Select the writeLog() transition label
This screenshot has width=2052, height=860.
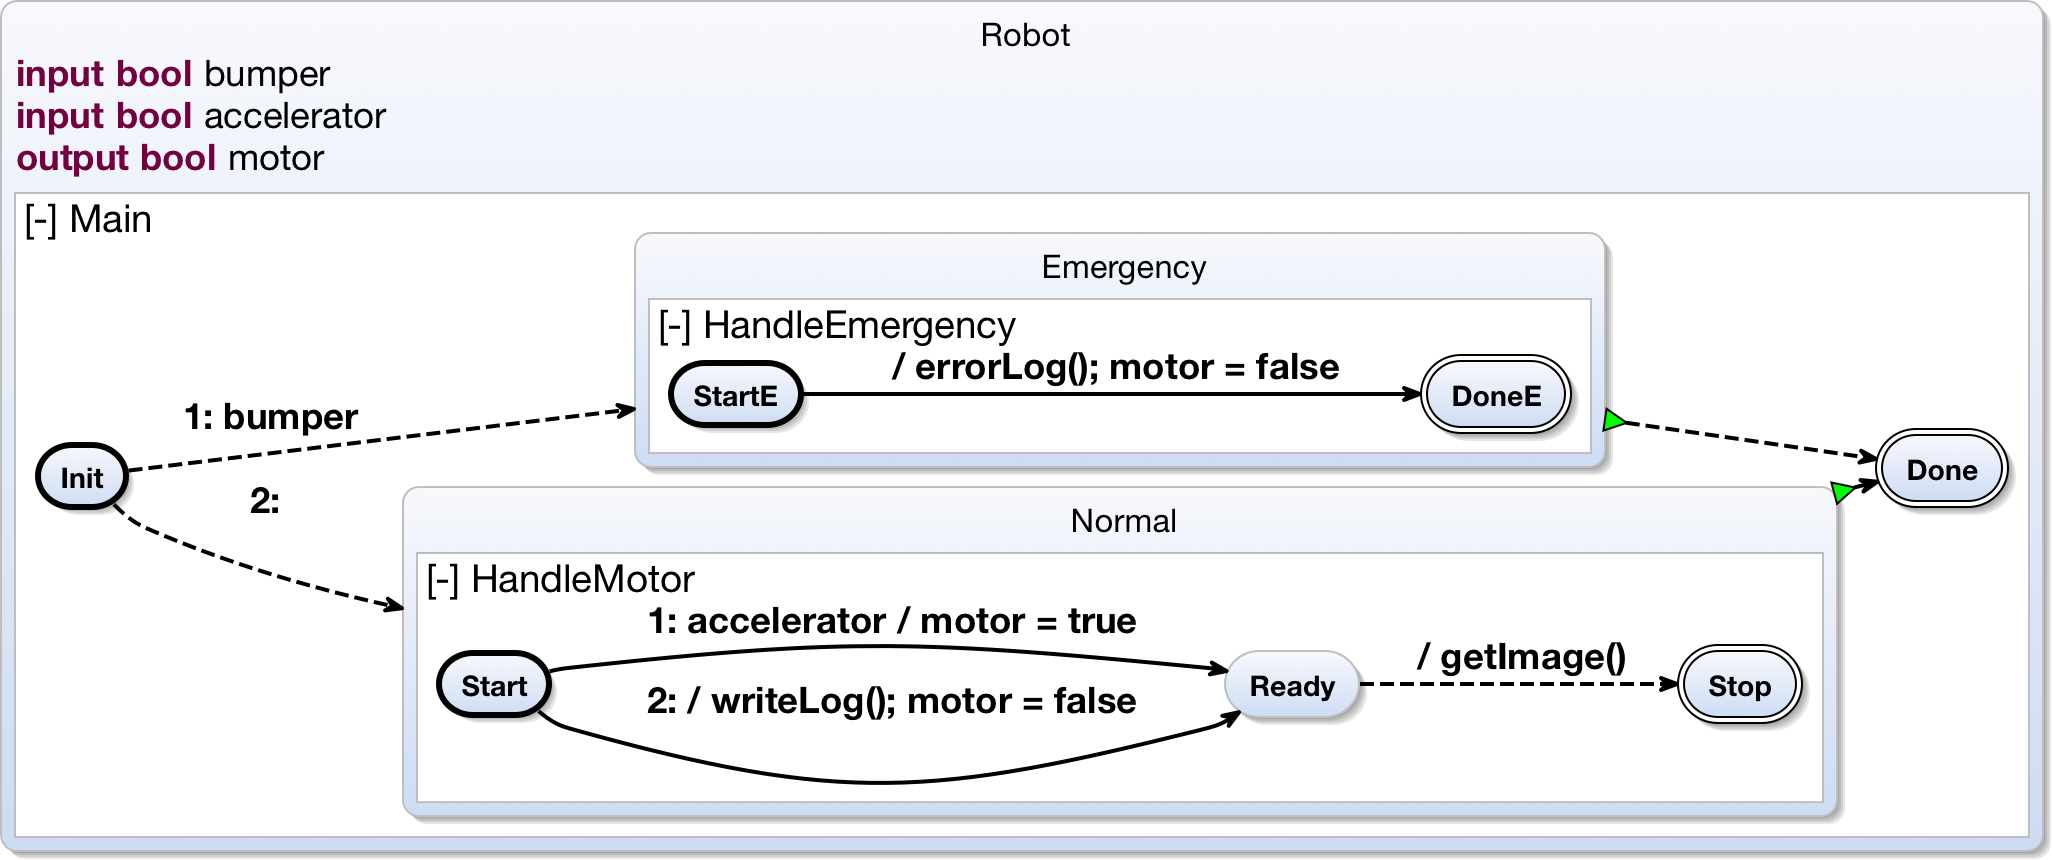coord(891,701)
